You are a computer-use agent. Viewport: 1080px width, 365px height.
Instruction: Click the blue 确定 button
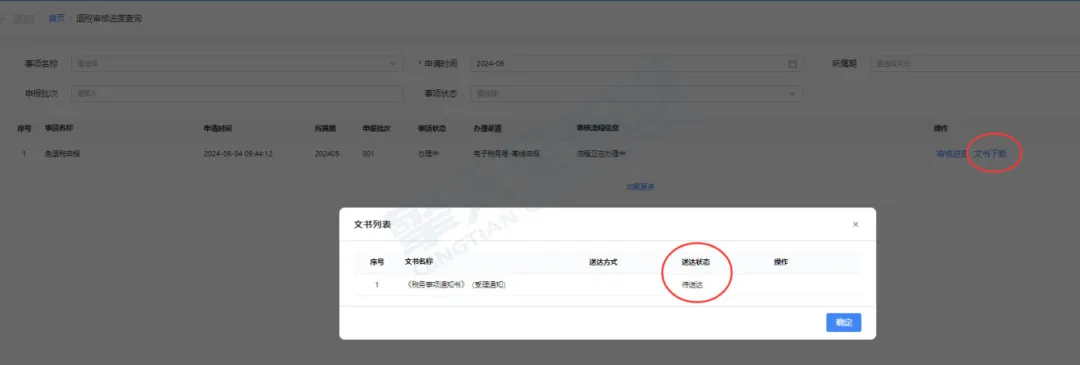[x=844, y=322]
